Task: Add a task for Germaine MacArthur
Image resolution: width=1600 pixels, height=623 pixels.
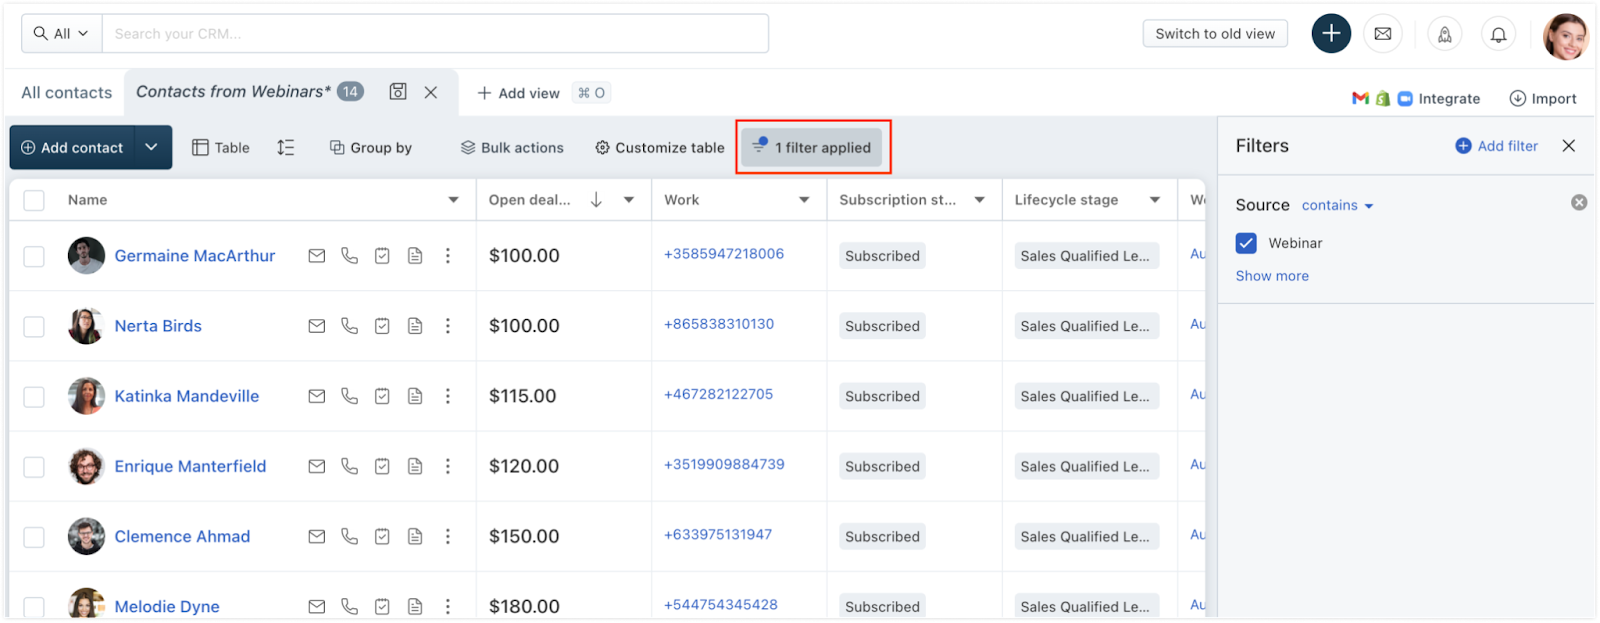Action: click(382, 256)
